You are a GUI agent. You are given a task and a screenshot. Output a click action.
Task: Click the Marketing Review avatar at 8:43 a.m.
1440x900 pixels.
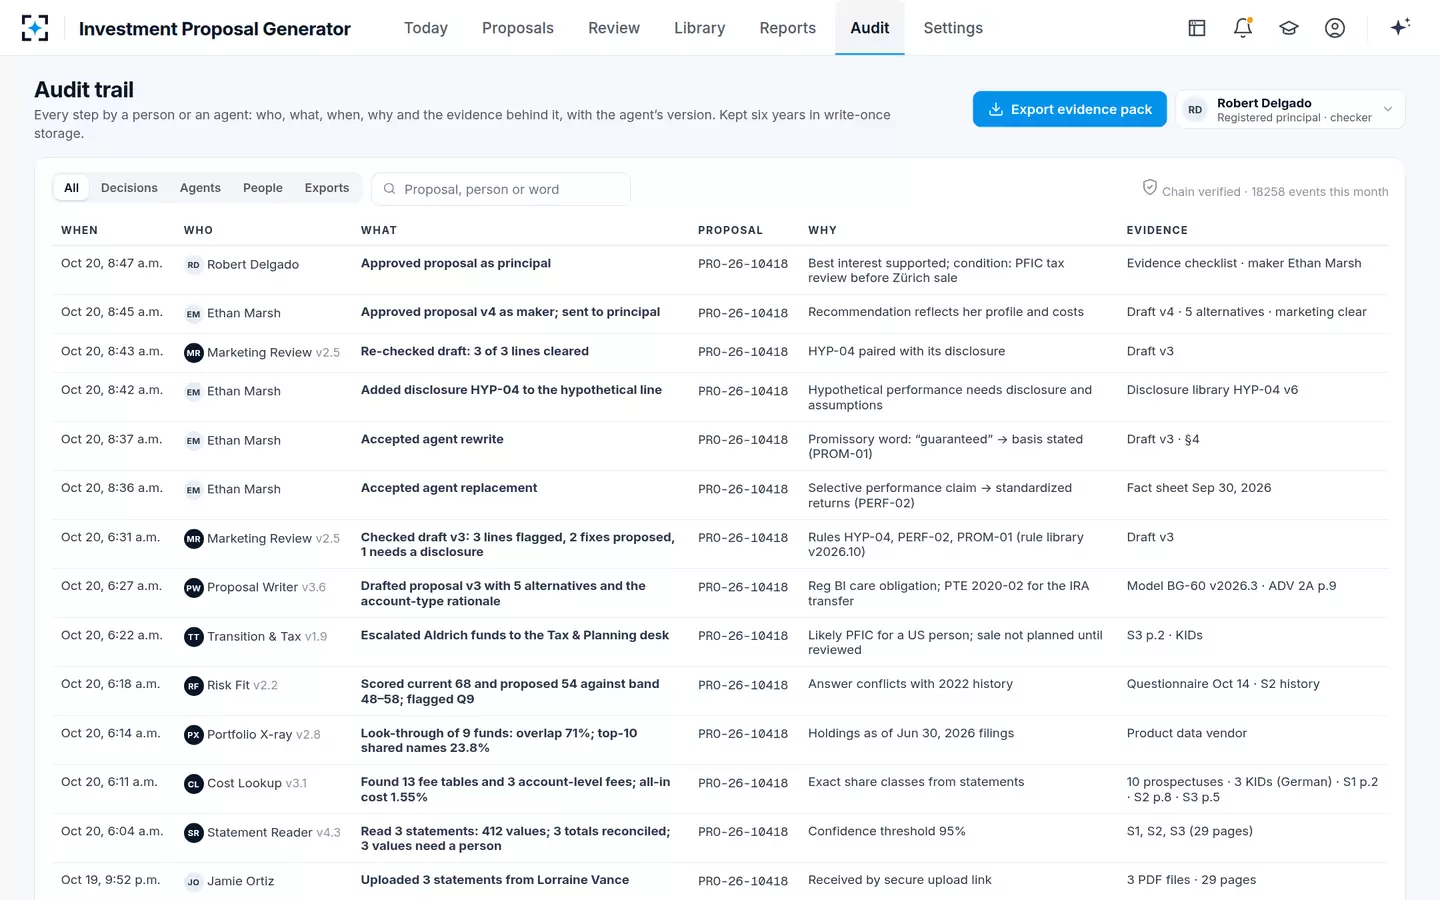click(194, 353)
